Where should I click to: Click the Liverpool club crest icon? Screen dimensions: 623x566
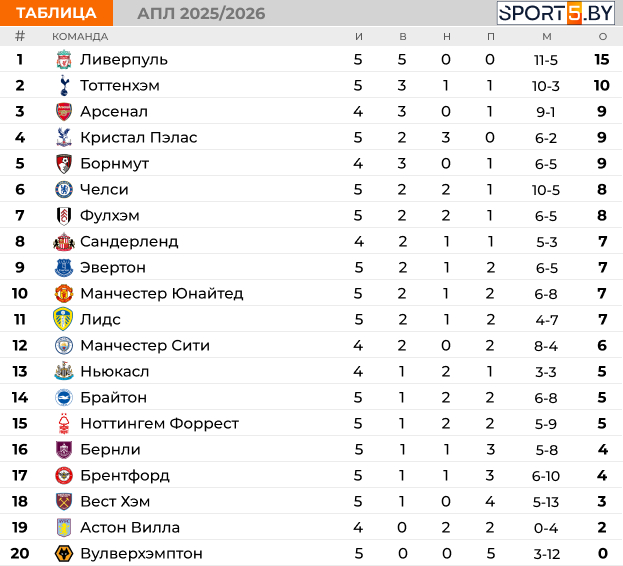click(64, 60)
